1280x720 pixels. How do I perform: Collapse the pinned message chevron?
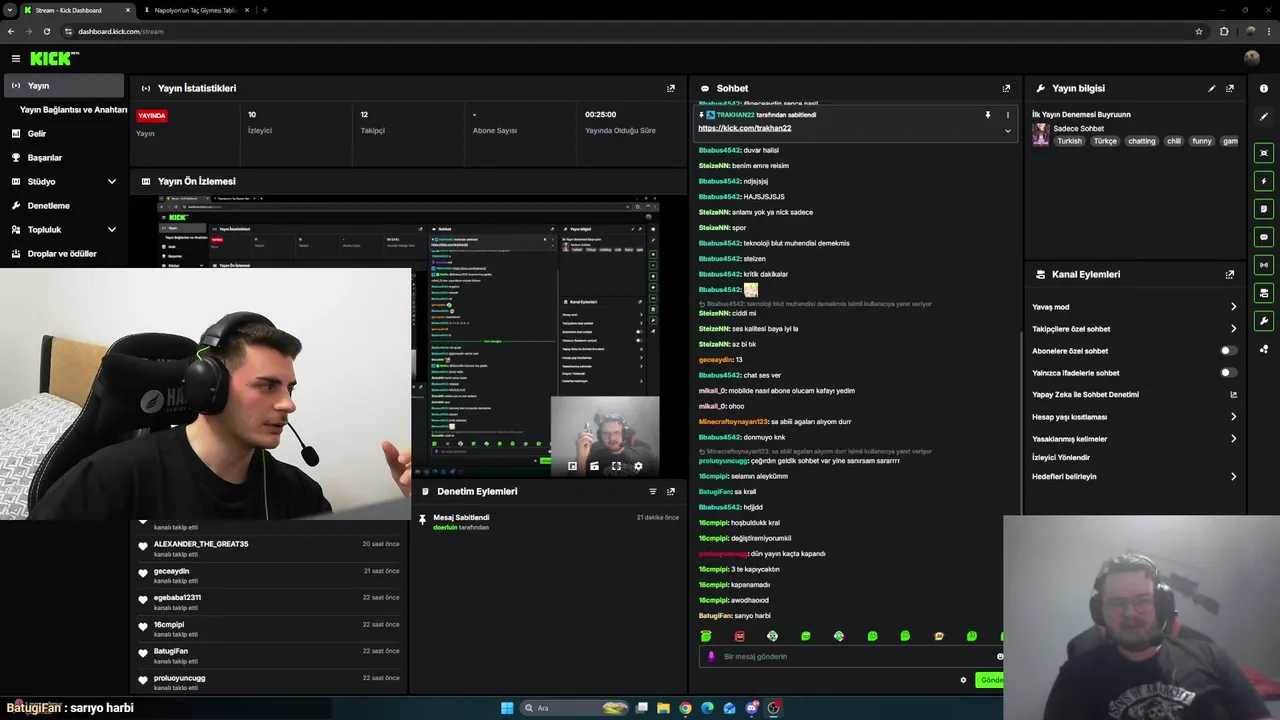click(x=1007, y=130)
